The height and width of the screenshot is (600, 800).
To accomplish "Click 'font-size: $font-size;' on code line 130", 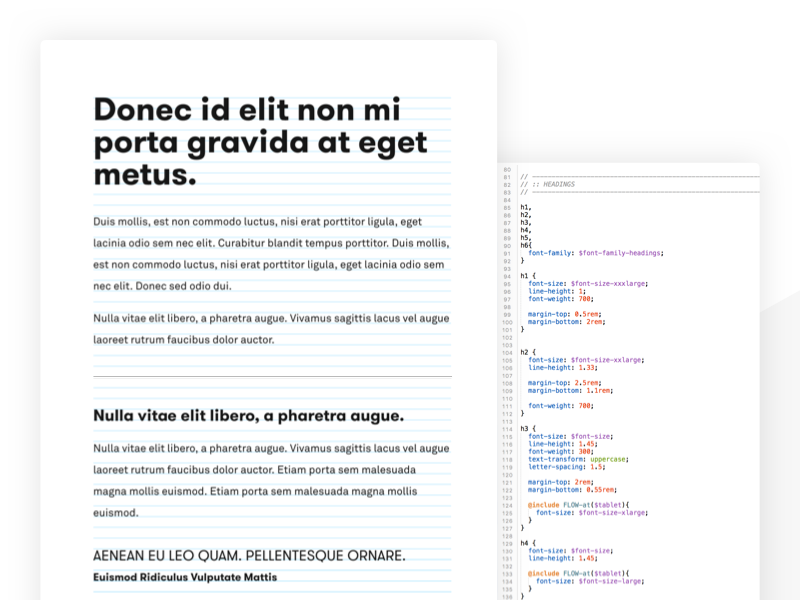I will [x=571, y=551].
